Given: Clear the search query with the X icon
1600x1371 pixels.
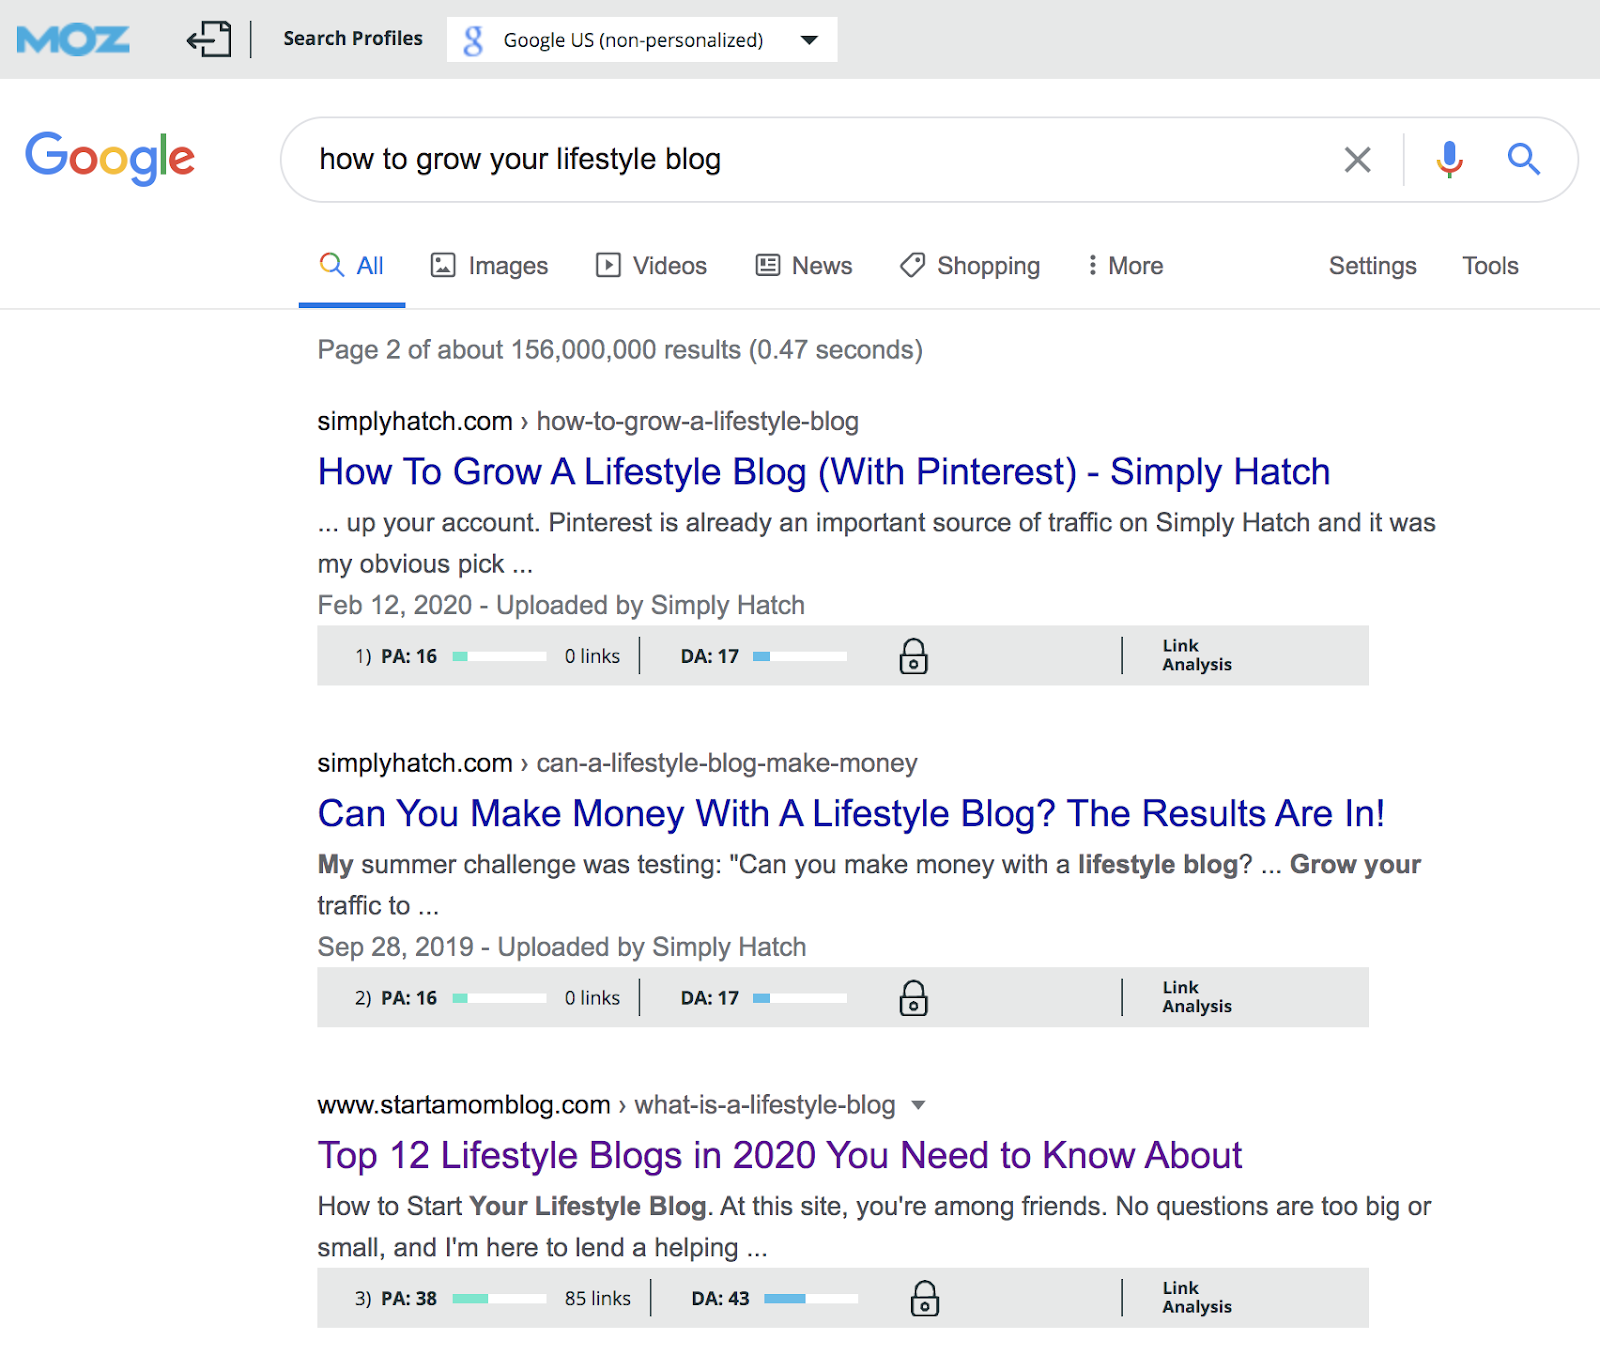Looking at the screenshot, I should [1357, 159].
